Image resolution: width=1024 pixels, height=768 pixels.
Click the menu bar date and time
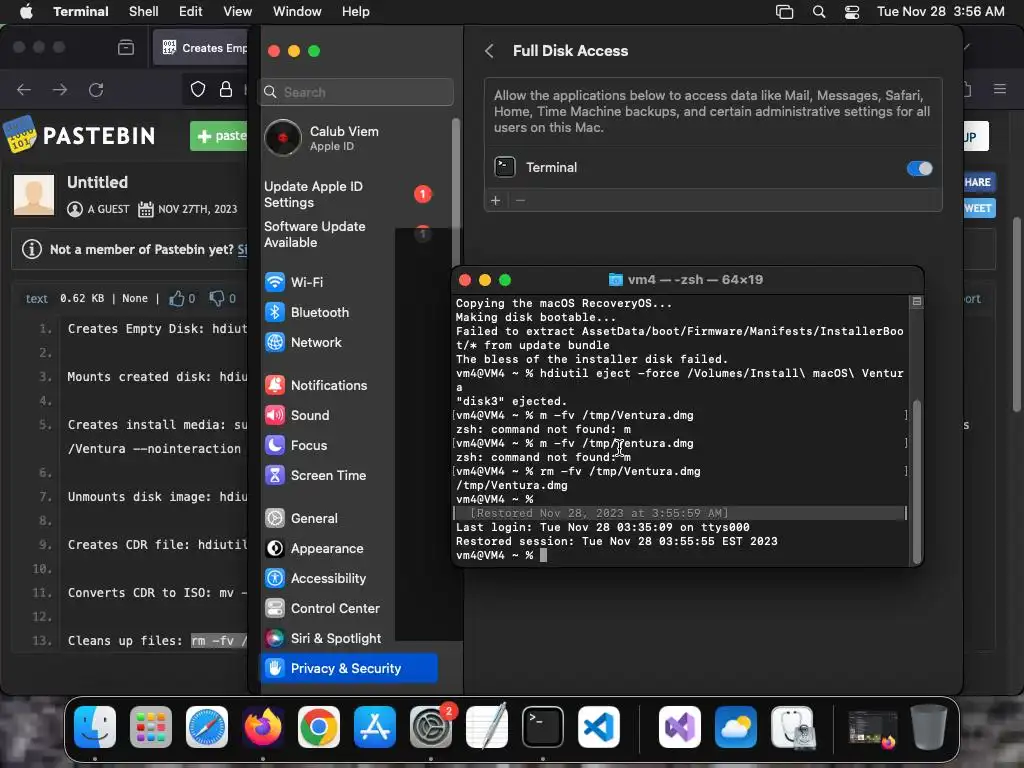point(940,11)
